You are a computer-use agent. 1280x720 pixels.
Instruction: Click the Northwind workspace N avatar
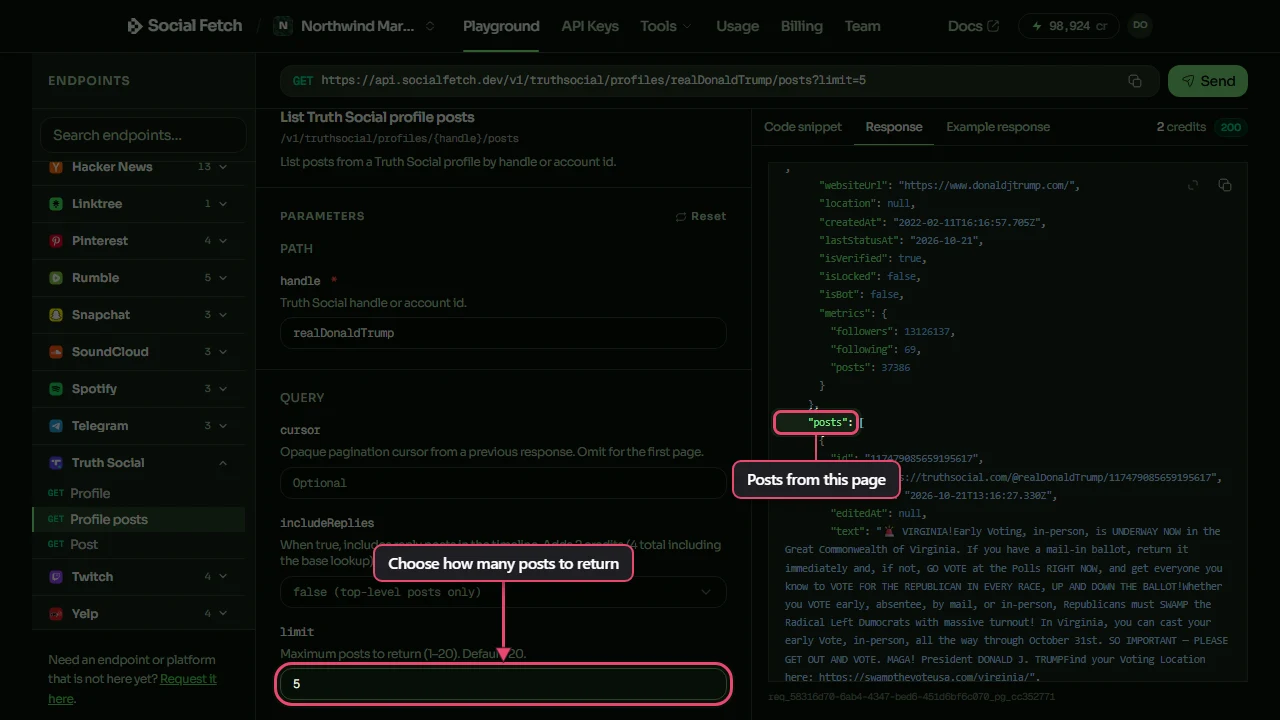point(283,26)
